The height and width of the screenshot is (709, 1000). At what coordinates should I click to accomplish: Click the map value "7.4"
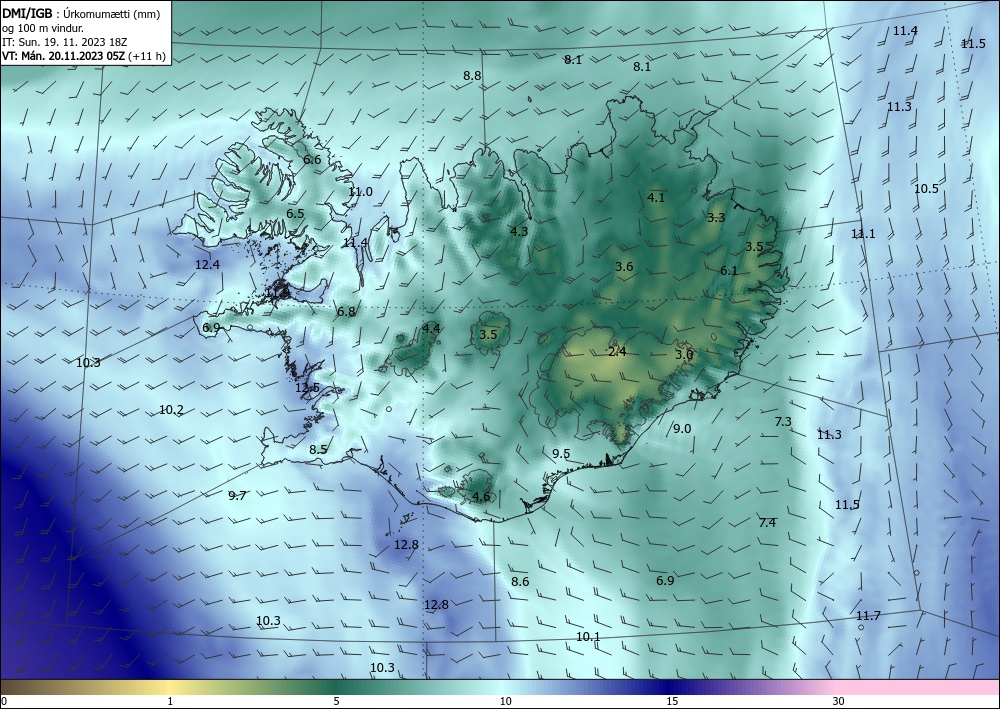(x=767, y=523)
